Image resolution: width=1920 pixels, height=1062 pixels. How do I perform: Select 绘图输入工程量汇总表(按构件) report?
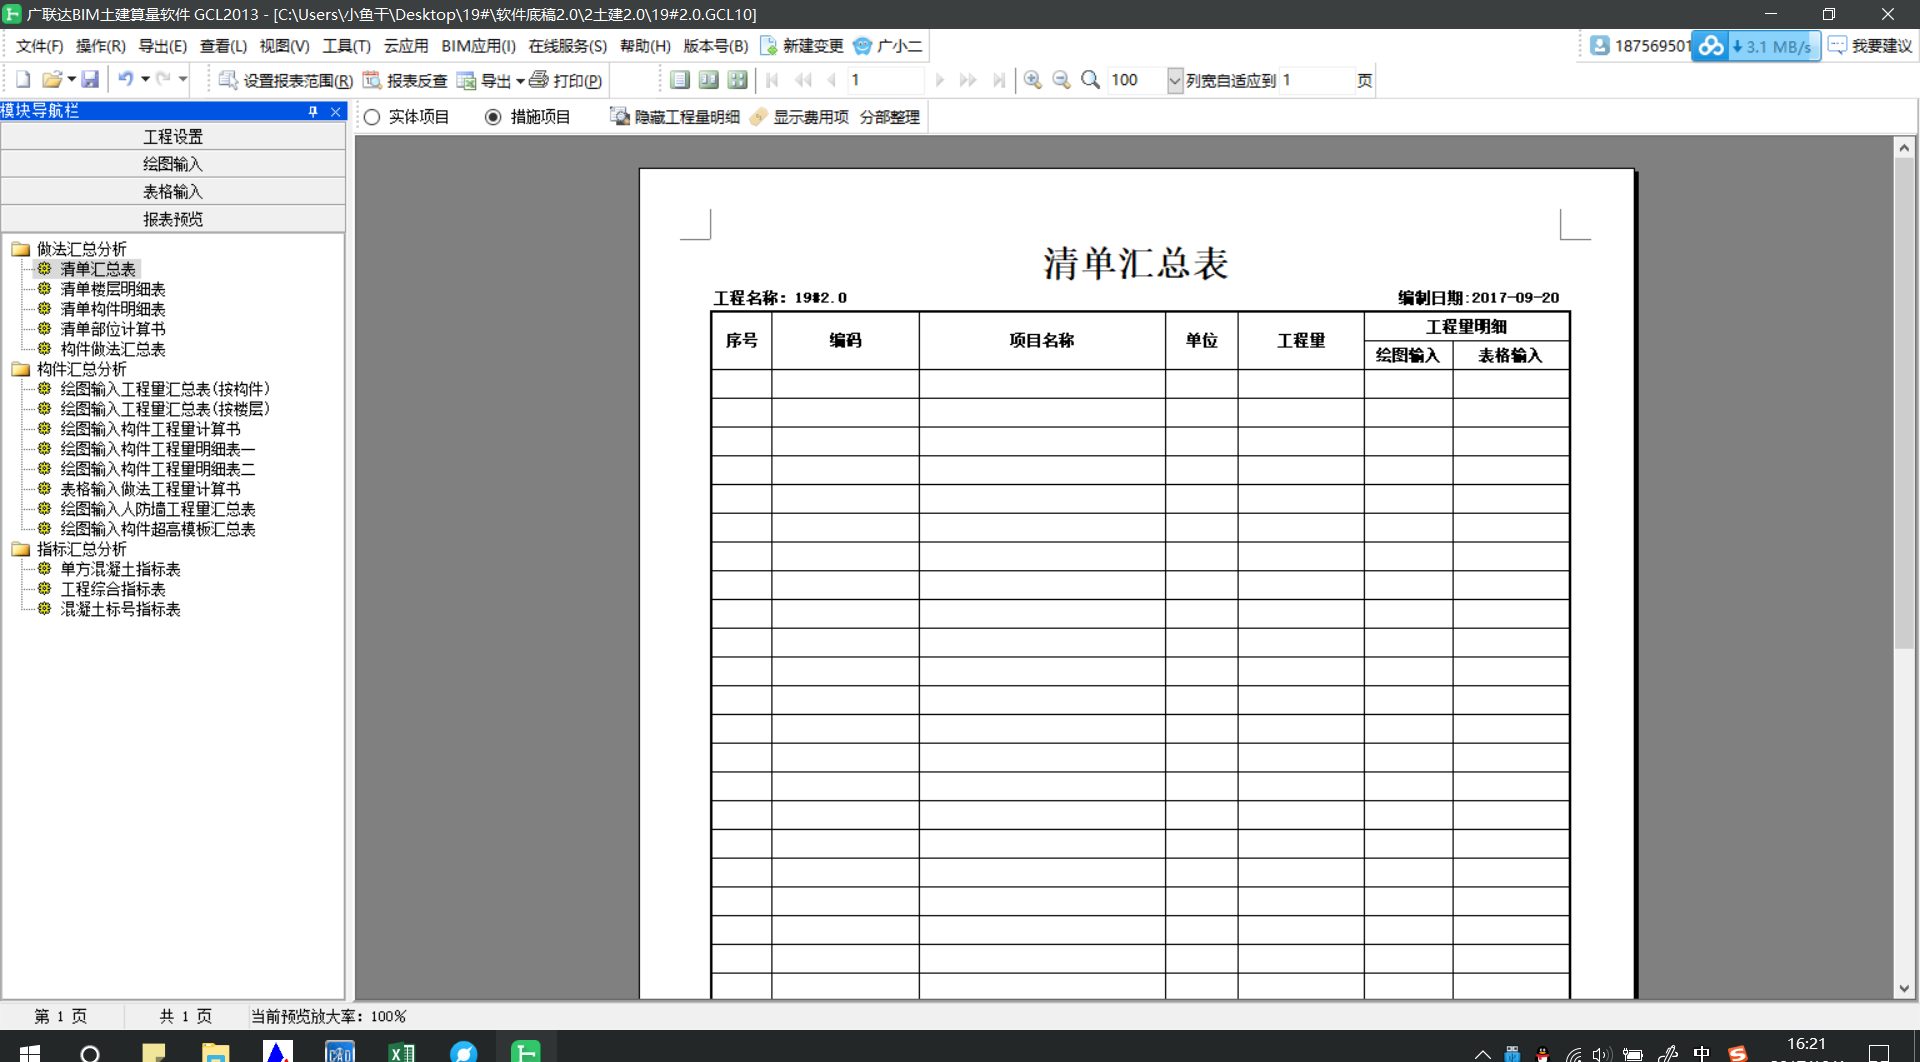point(165,389)
